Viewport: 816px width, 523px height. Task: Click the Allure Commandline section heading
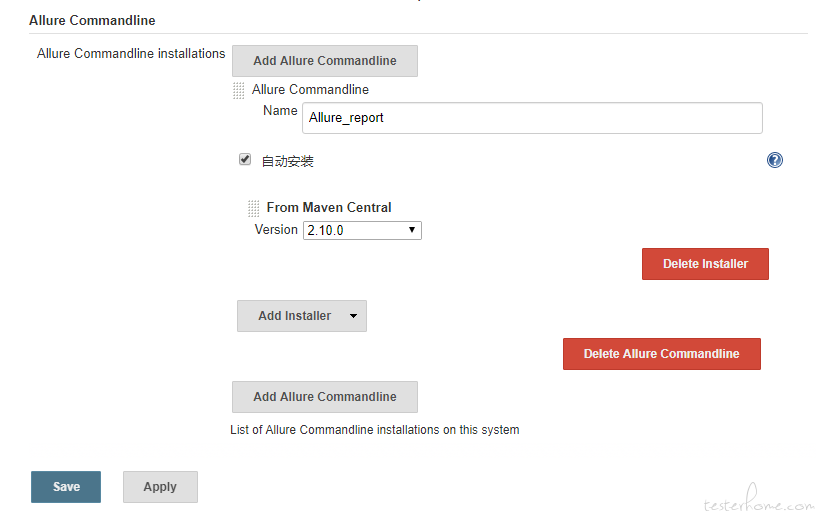(92, 20)
